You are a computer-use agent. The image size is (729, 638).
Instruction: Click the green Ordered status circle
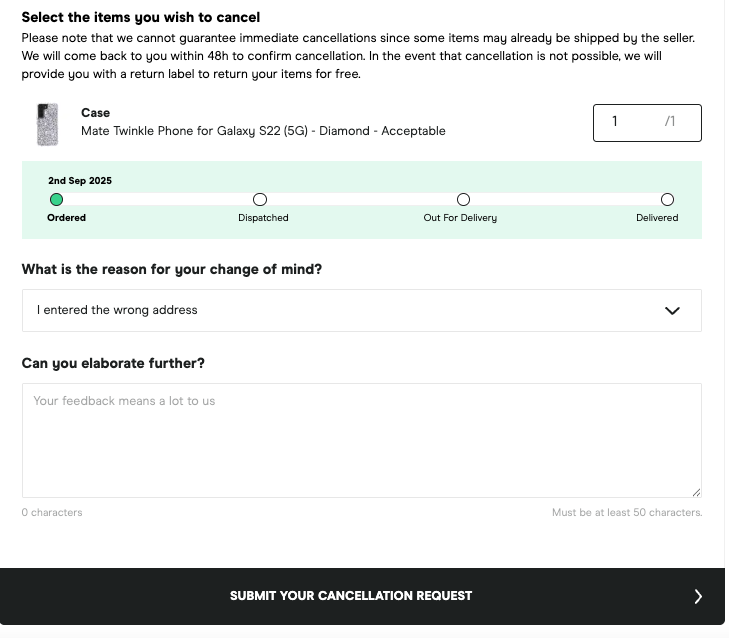[x=56, y=200]
